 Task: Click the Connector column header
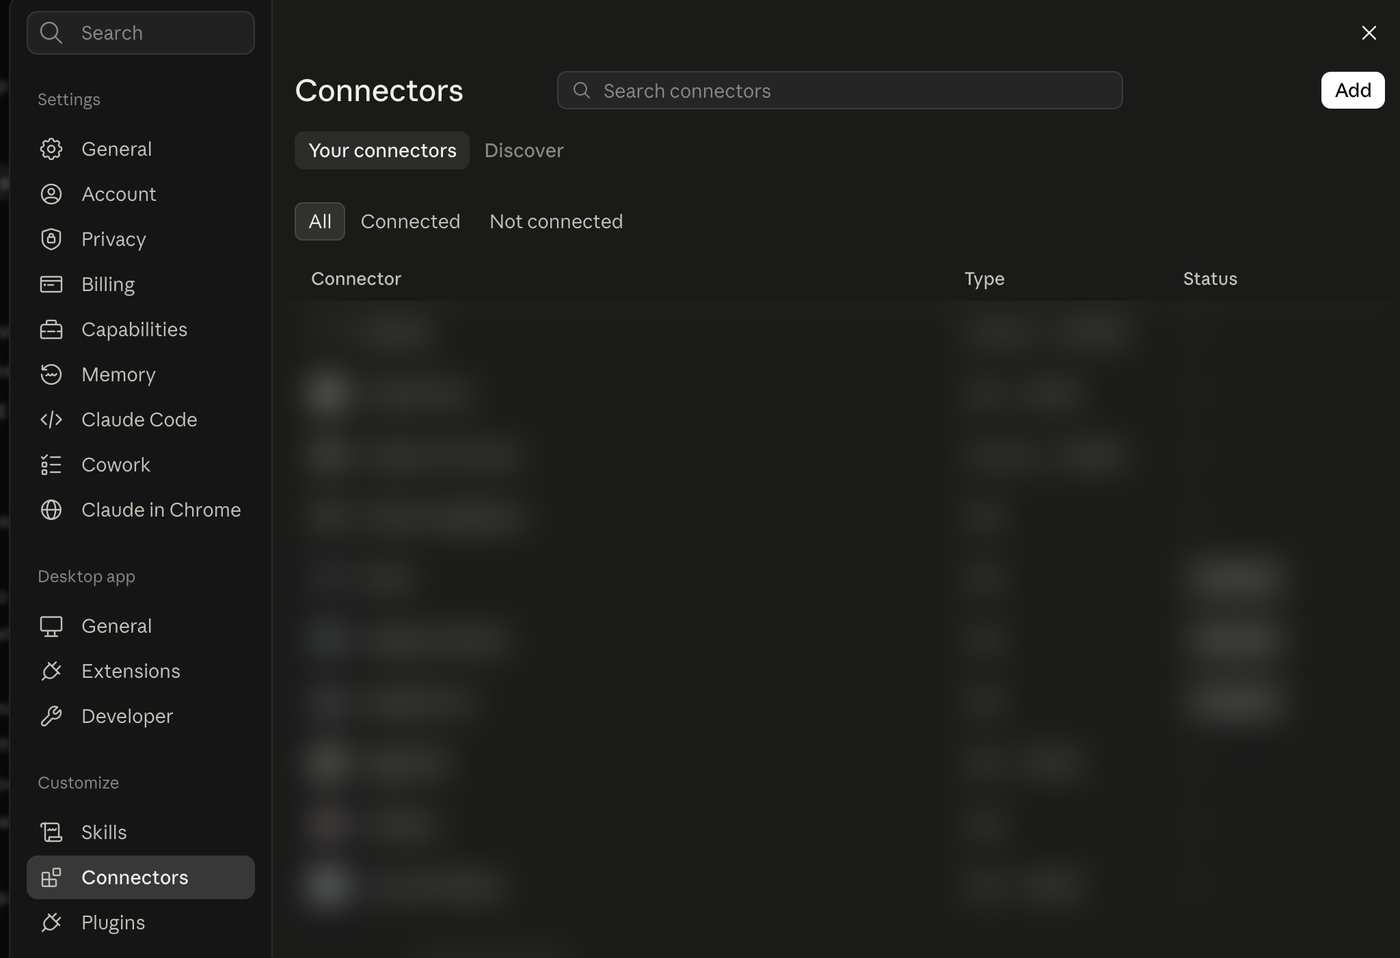(x=356, y=279)
